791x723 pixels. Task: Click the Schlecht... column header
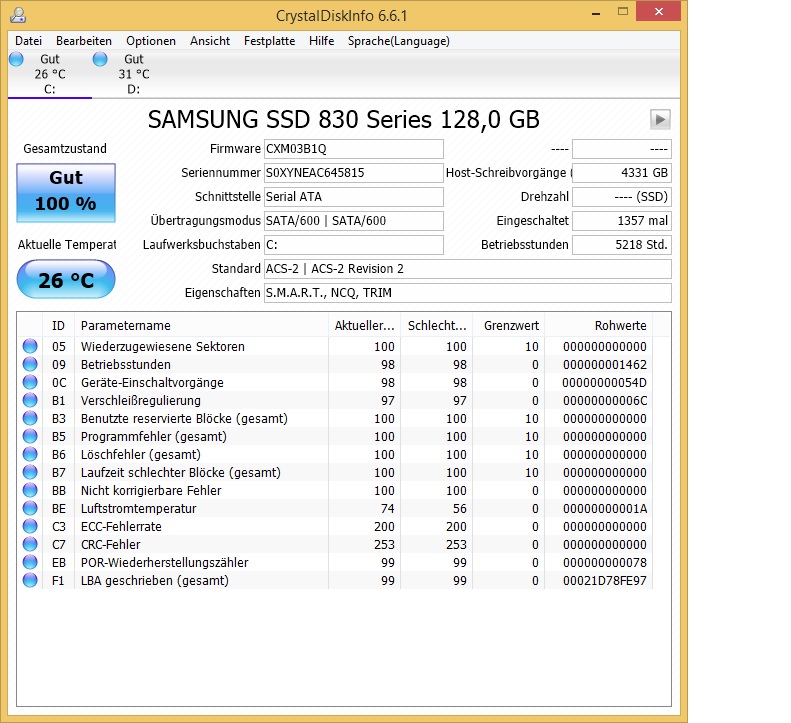(x=437, y=325)
